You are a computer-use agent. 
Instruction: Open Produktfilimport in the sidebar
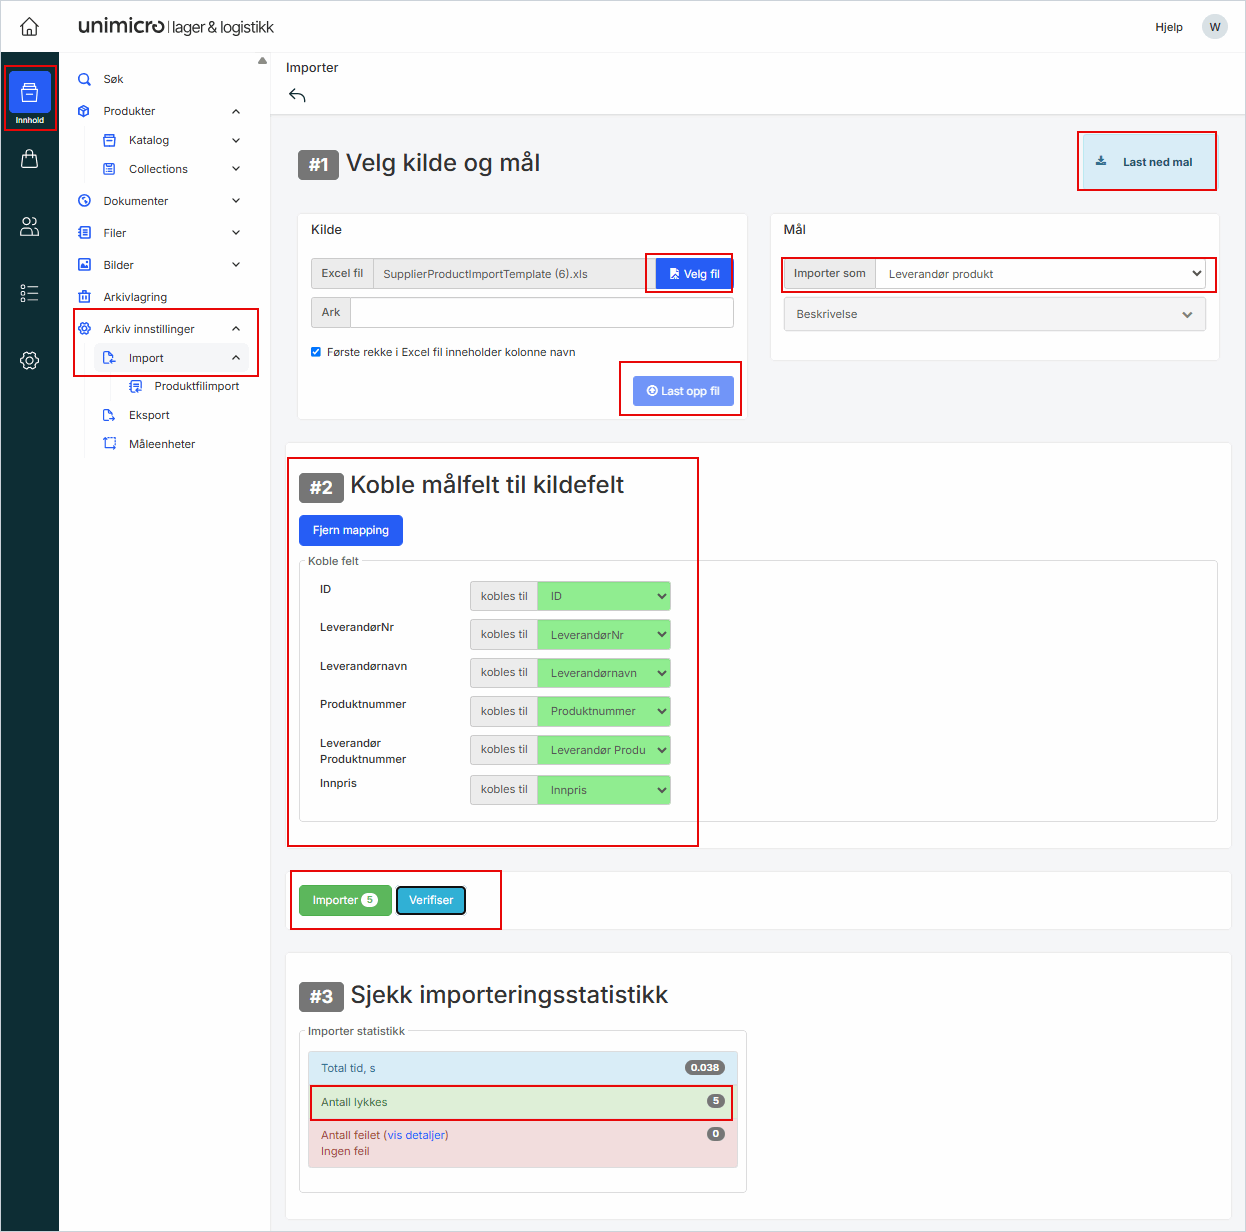(x=196, y=386)
